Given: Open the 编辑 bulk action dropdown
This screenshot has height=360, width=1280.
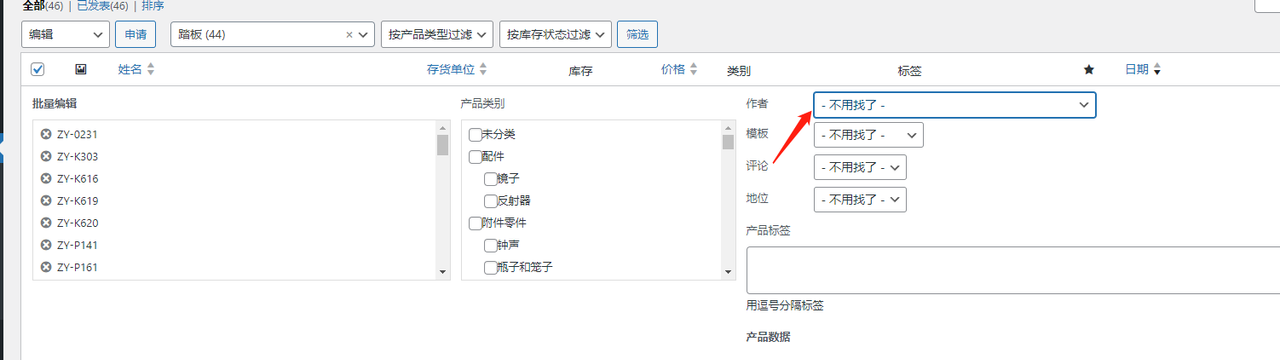Looking at the screenshot, I should (x=65, y=34).
